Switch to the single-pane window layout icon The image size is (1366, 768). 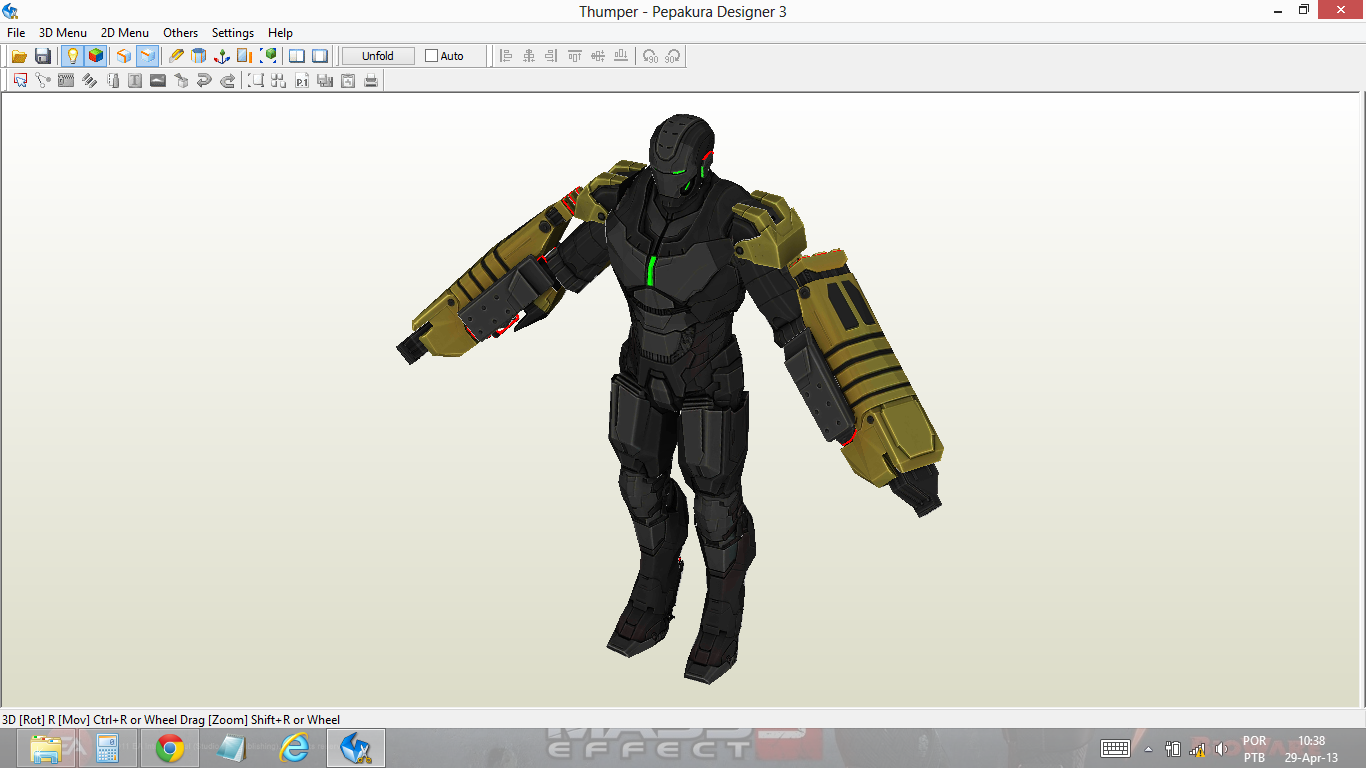(320, 56)
